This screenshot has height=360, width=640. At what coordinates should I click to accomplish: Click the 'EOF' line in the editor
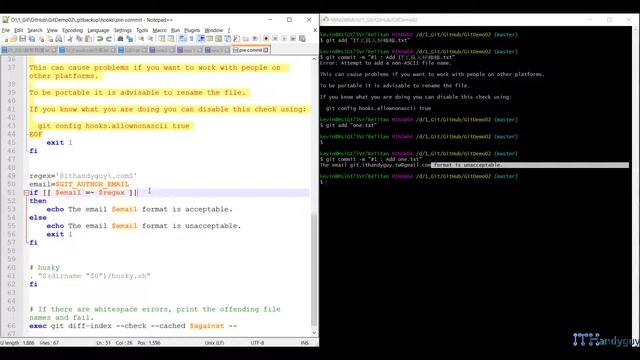click(36, 134)
